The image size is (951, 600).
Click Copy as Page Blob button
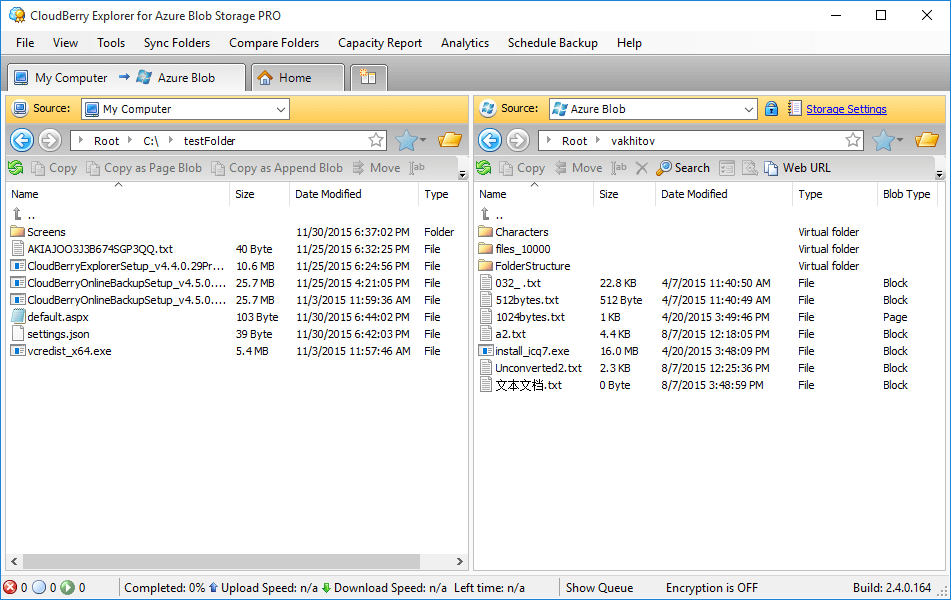[x=144, y=168]
